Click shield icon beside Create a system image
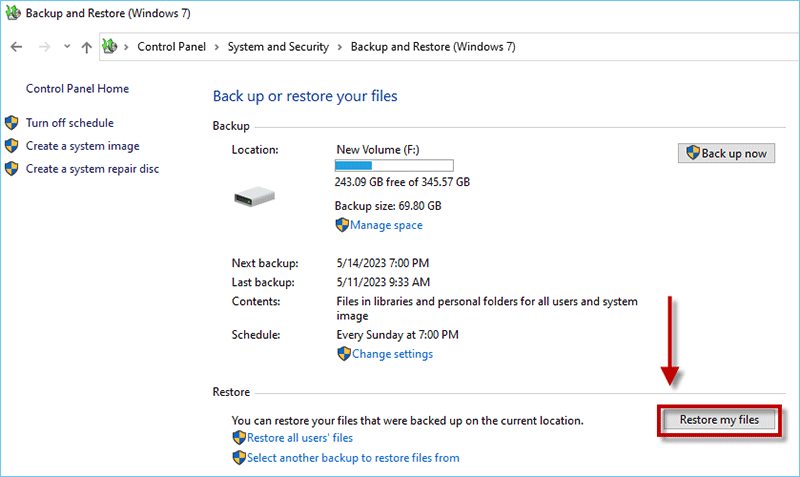Viewport: 800px width, 477px height. 12,146
